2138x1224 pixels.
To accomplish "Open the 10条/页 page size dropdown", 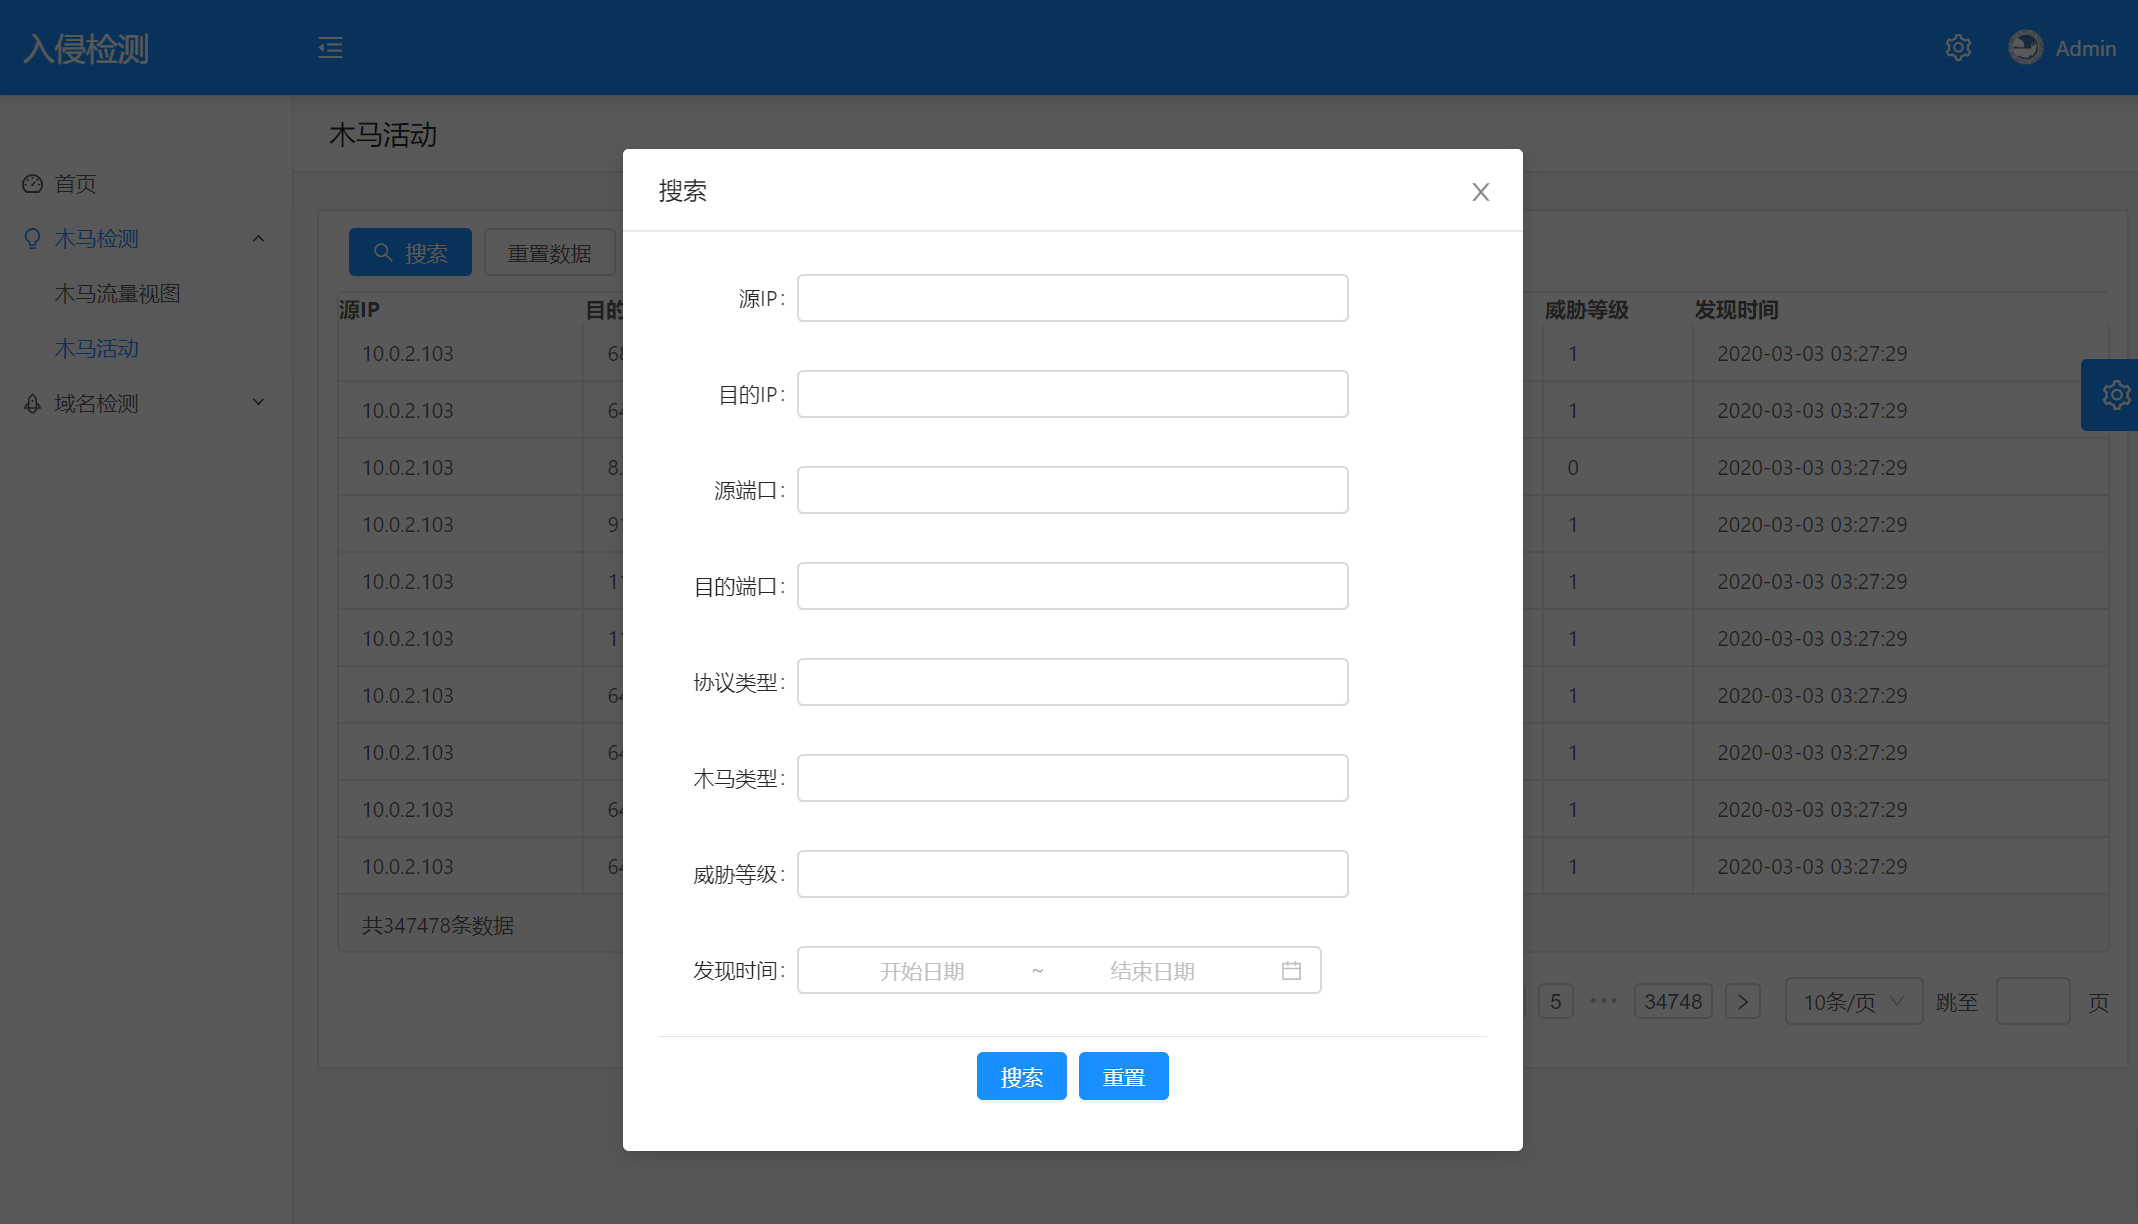I will click(1853, 1002).
